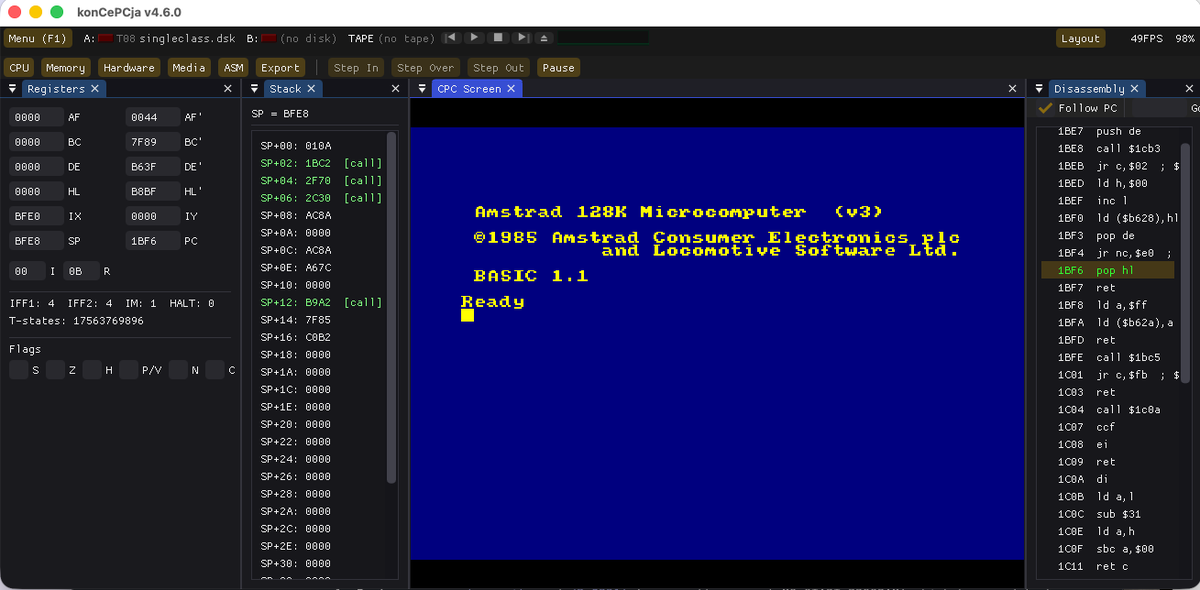Select disassembly line 1BE8 call $1cb3

tap(1110, 149)
